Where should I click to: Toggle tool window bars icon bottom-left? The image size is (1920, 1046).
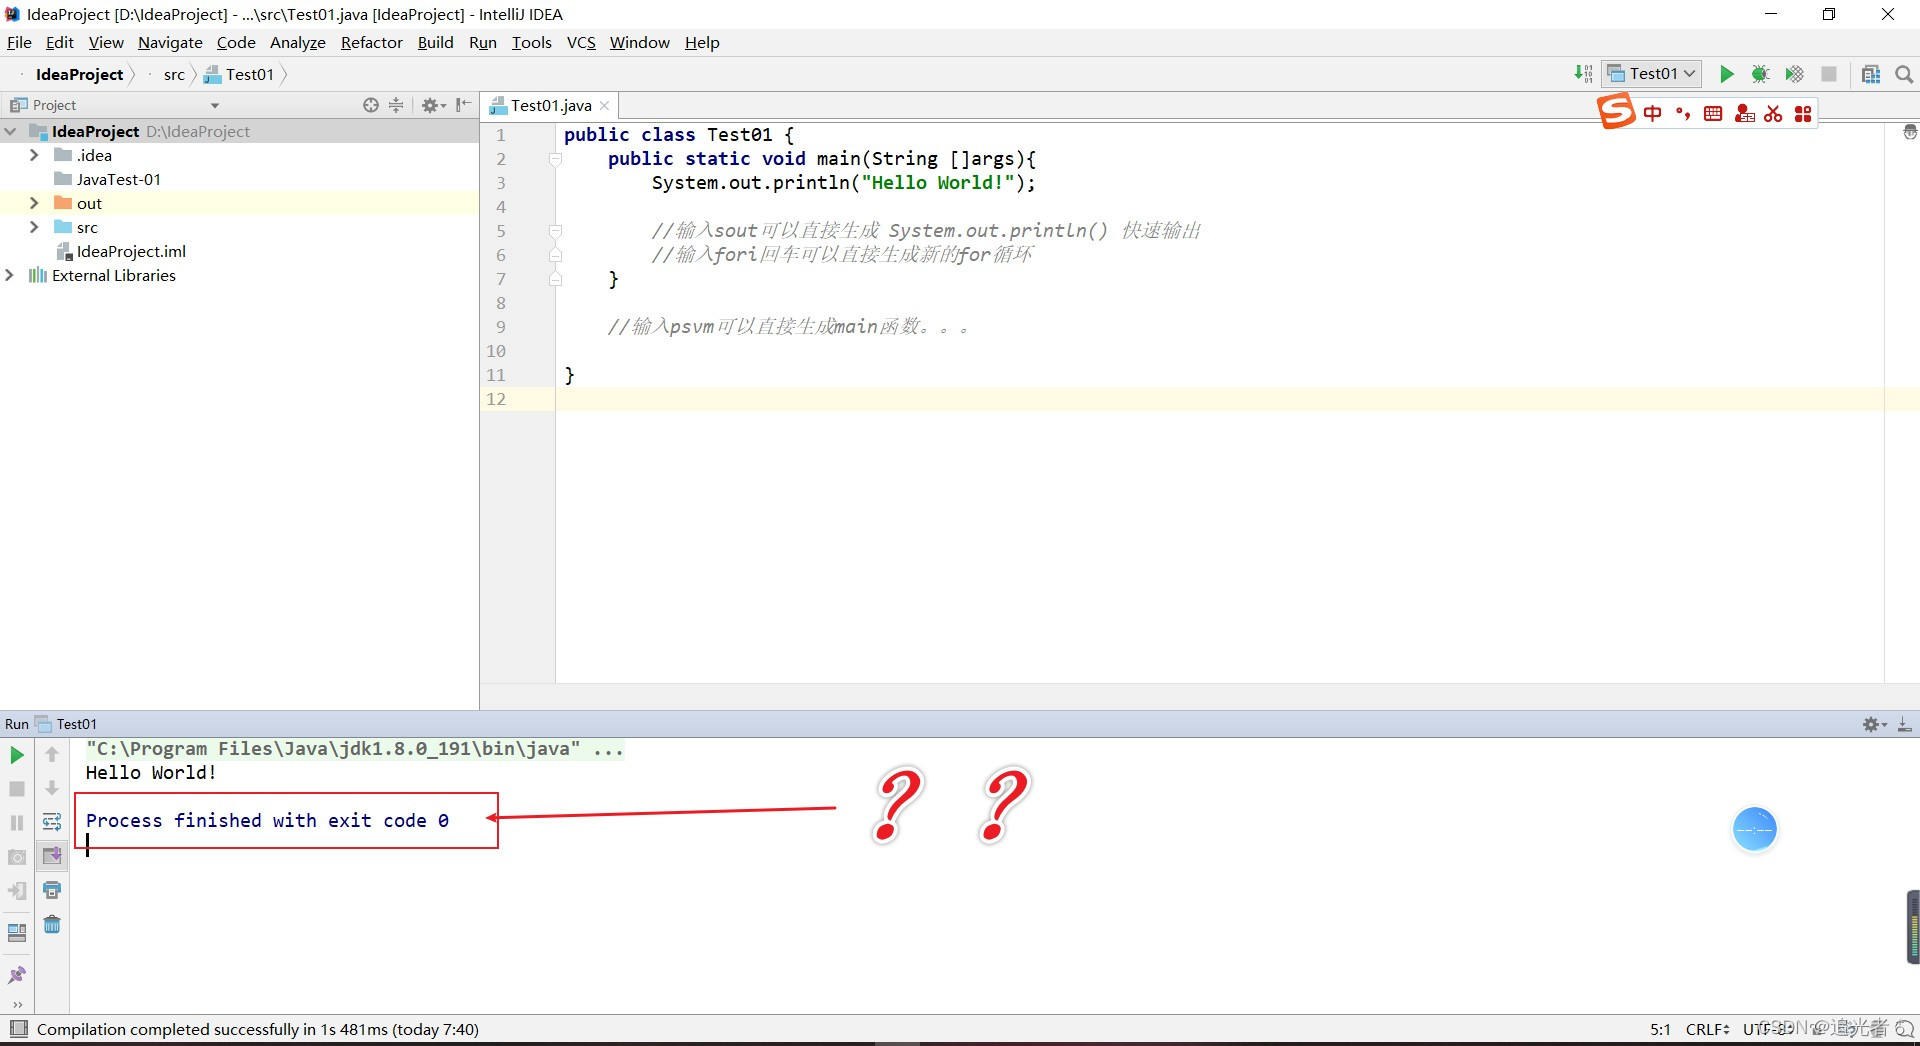click(18, 1029)
